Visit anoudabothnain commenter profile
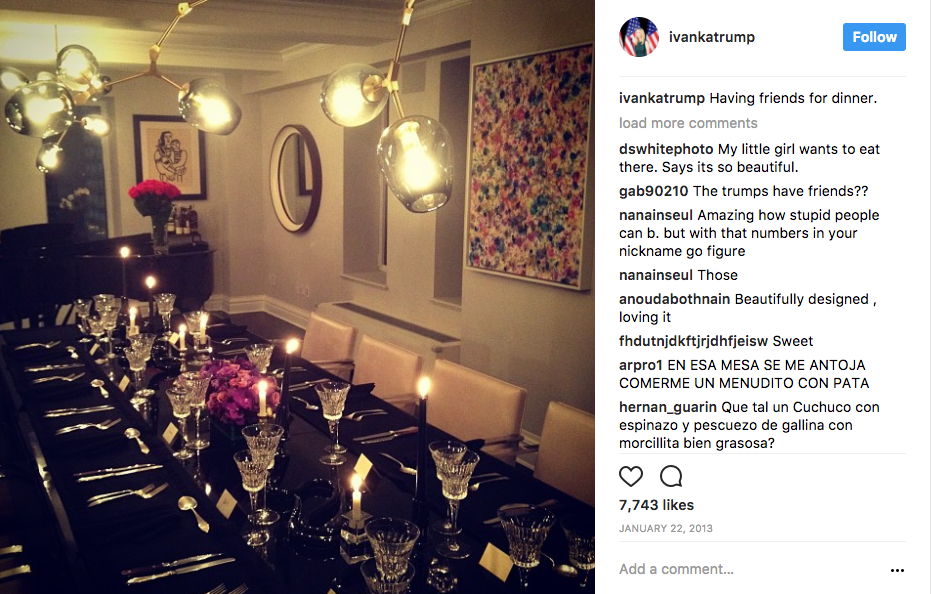Image resolution: width=931 pixels, height=594 pixels. tap(674, 299)
